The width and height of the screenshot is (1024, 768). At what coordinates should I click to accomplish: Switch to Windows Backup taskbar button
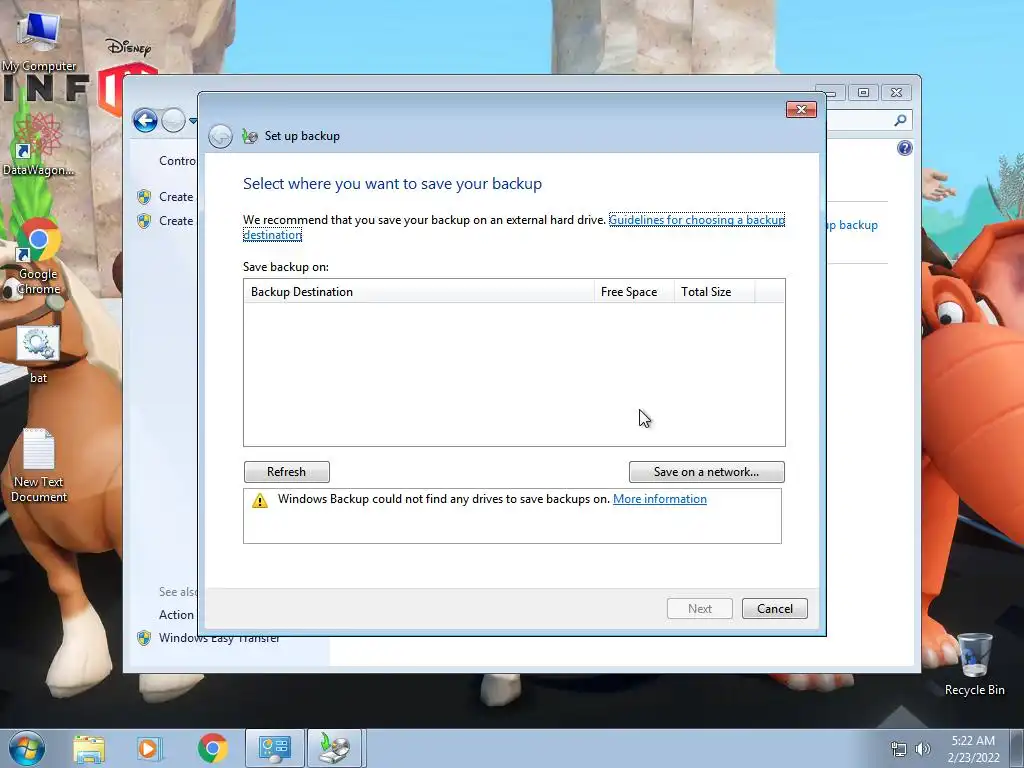(x=334, y=748)
